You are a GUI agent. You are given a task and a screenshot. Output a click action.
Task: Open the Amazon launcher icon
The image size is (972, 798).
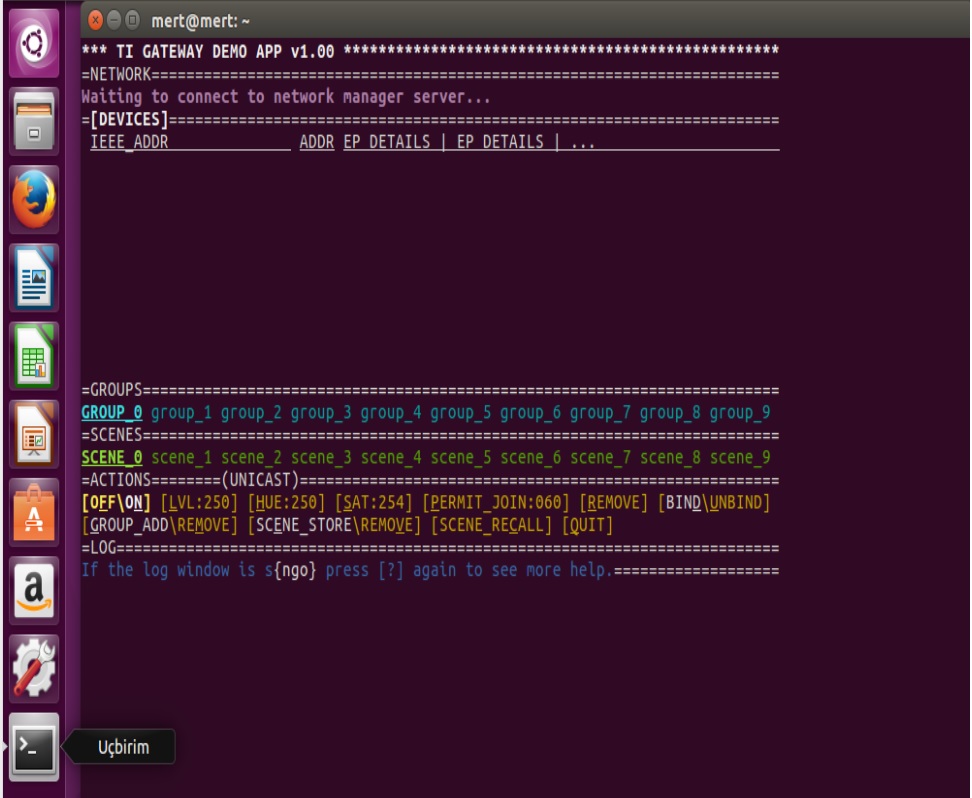(34, 590)
